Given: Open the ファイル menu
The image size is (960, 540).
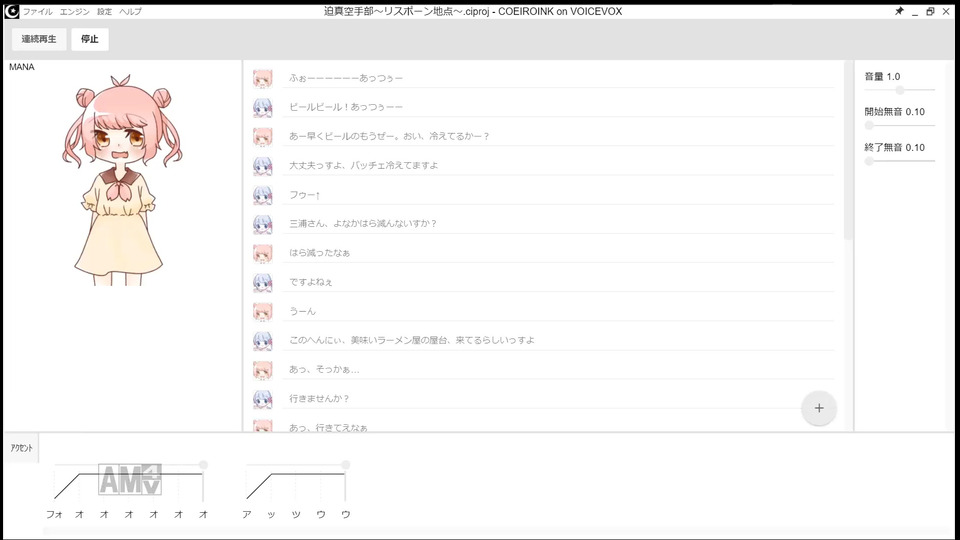Looking at the screenshot, I should pyautogui.click(x=37, y=12).
